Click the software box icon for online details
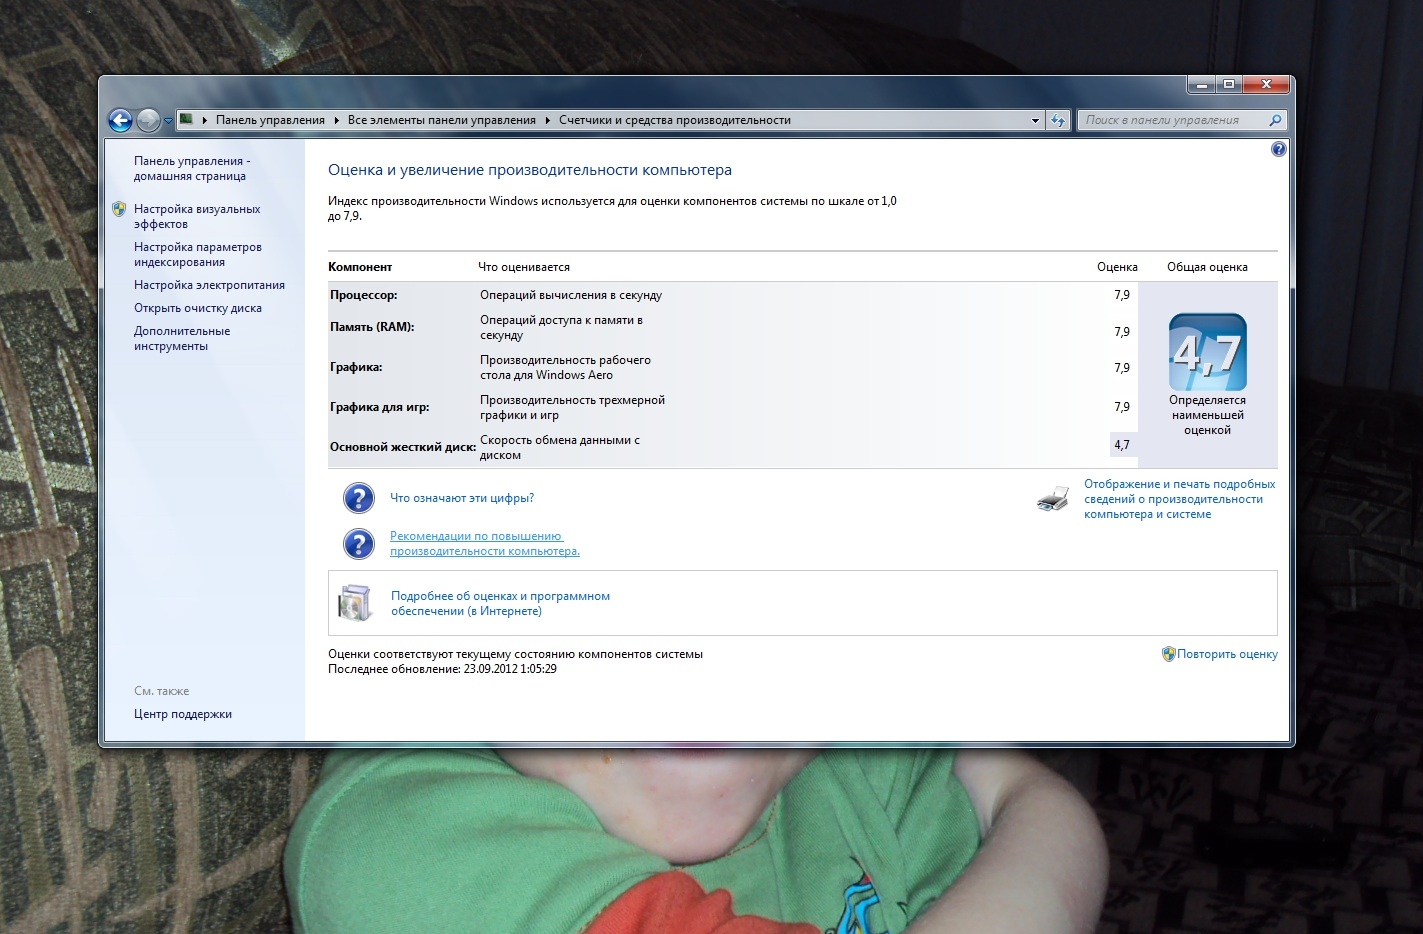1423x934 pixels. tap(355, 603)
